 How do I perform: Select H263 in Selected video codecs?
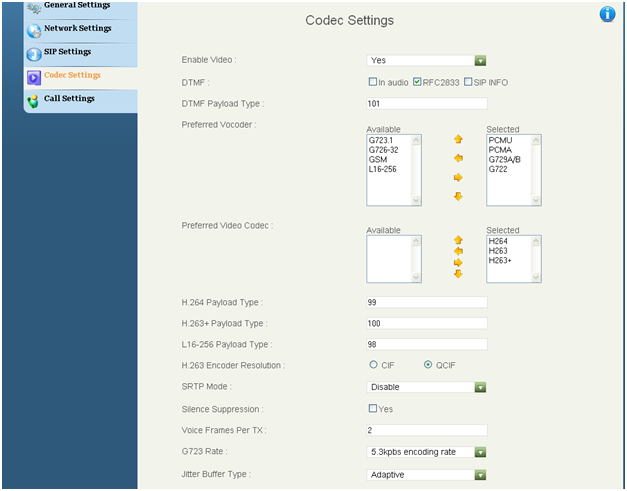click(498, 251)
